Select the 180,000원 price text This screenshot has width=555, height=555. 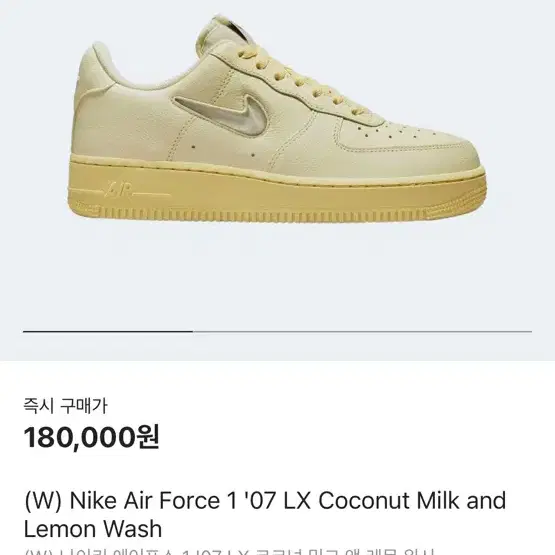click(91, 437)
